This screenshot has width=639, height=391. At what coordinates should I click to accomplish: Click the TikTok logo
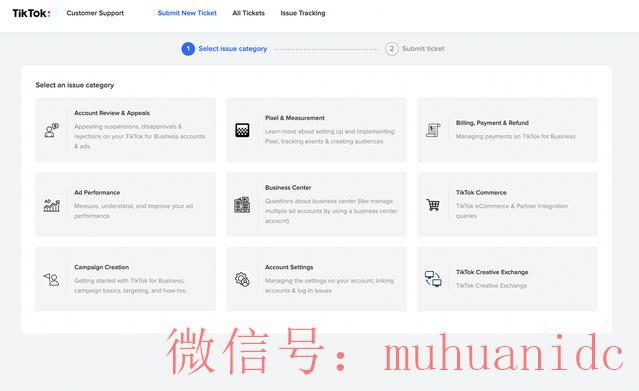point(31,13)
